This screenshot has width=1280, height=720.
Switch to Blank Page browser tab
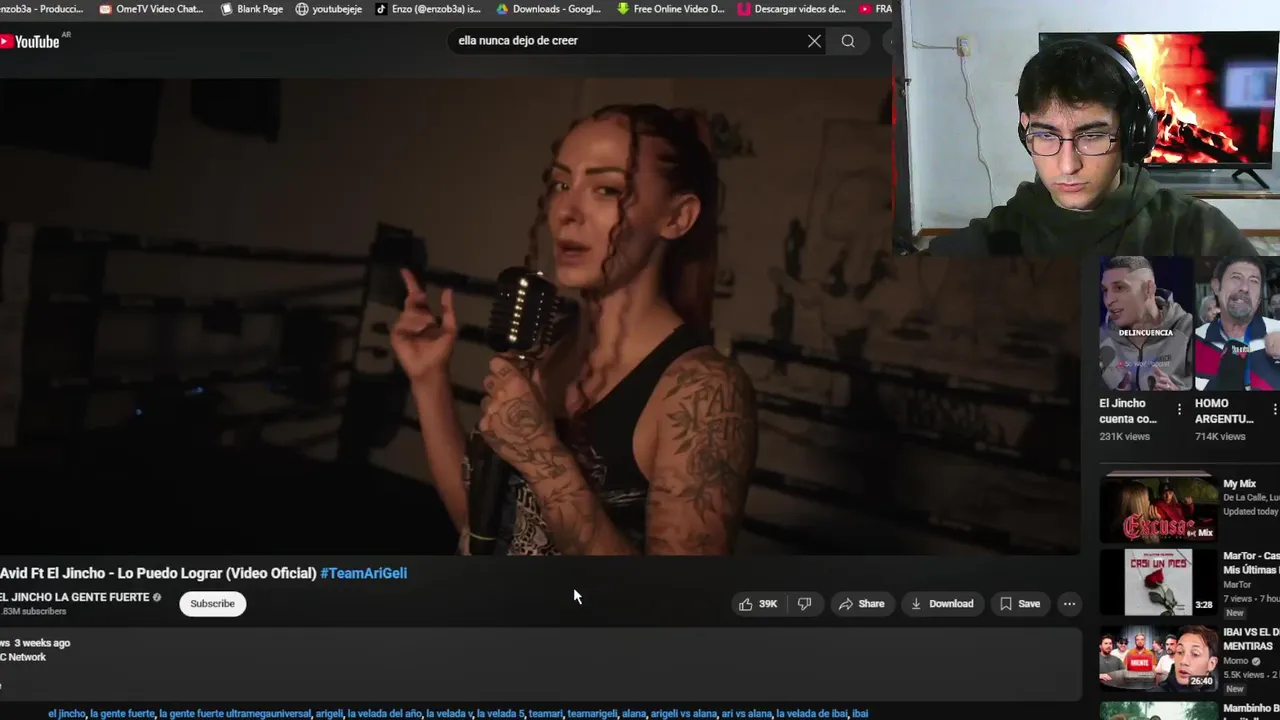tap(251, 9)
